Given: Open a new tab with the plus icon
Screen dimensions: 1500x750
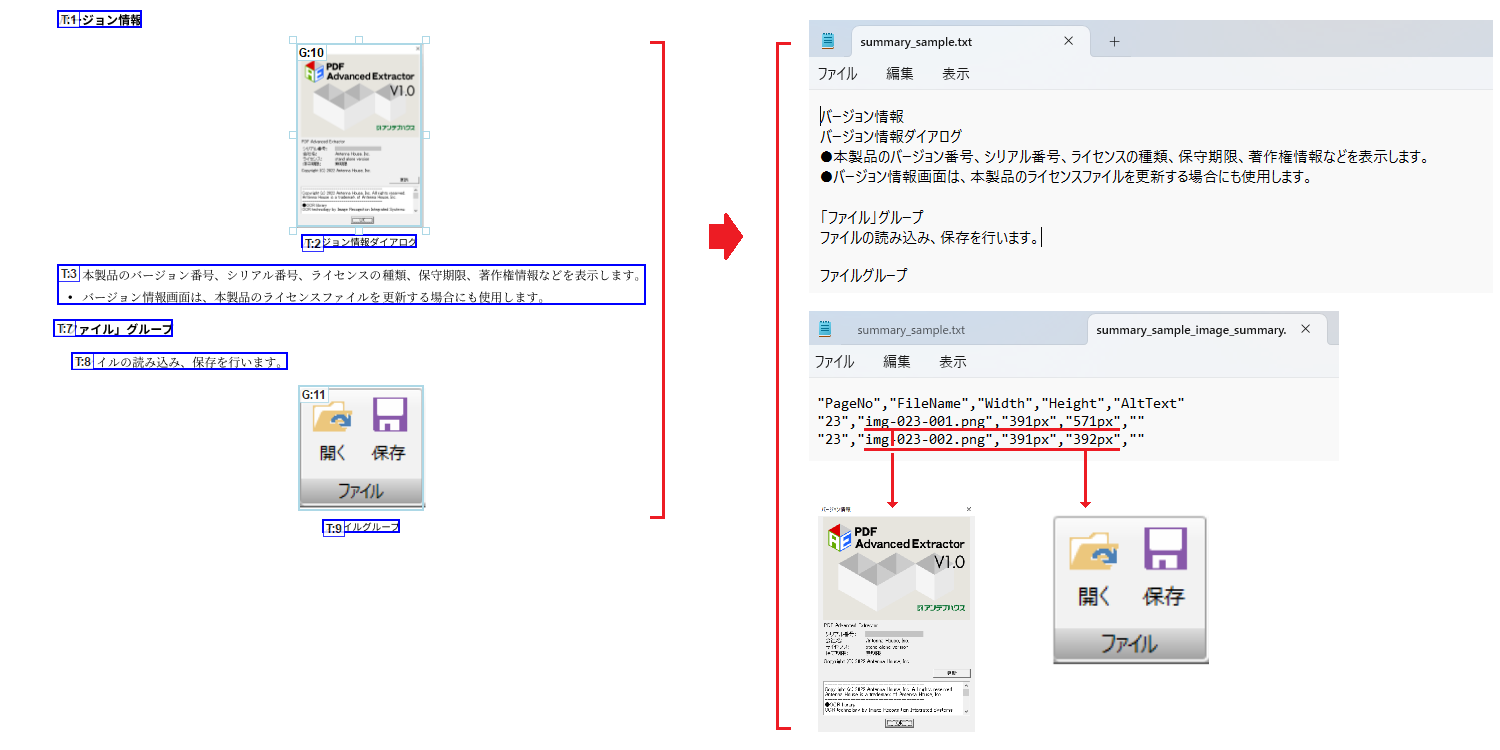Looking at the screenshot, I should coord(1114,41).
